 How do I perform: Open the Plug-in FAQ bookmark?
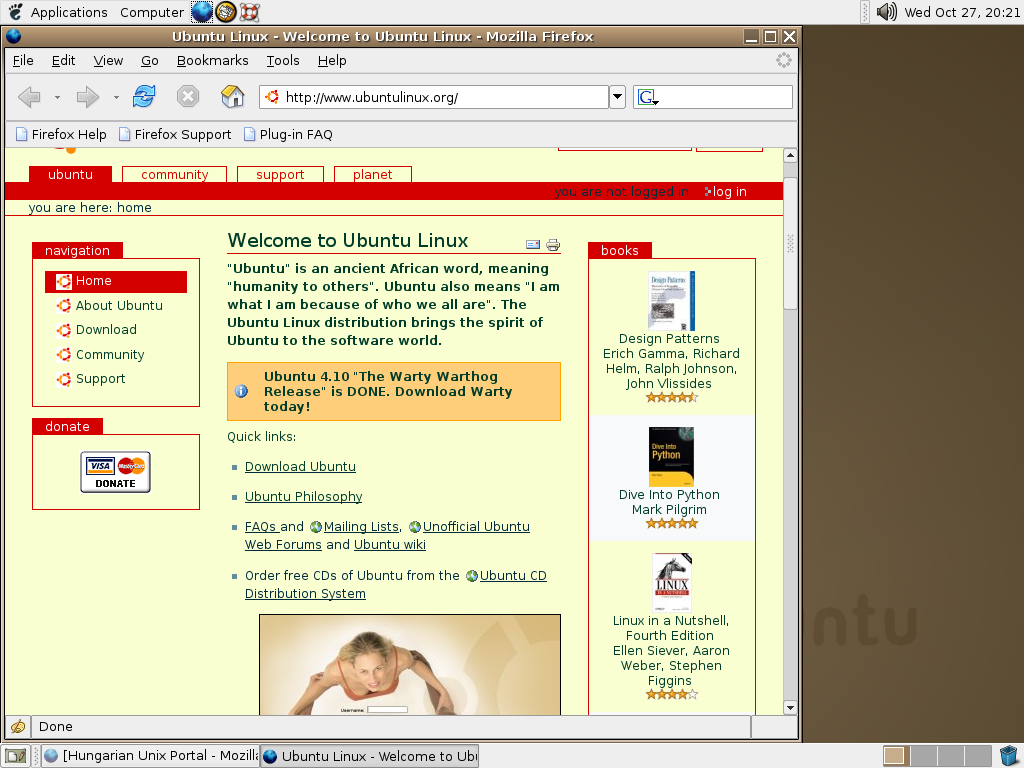[288, 135]
